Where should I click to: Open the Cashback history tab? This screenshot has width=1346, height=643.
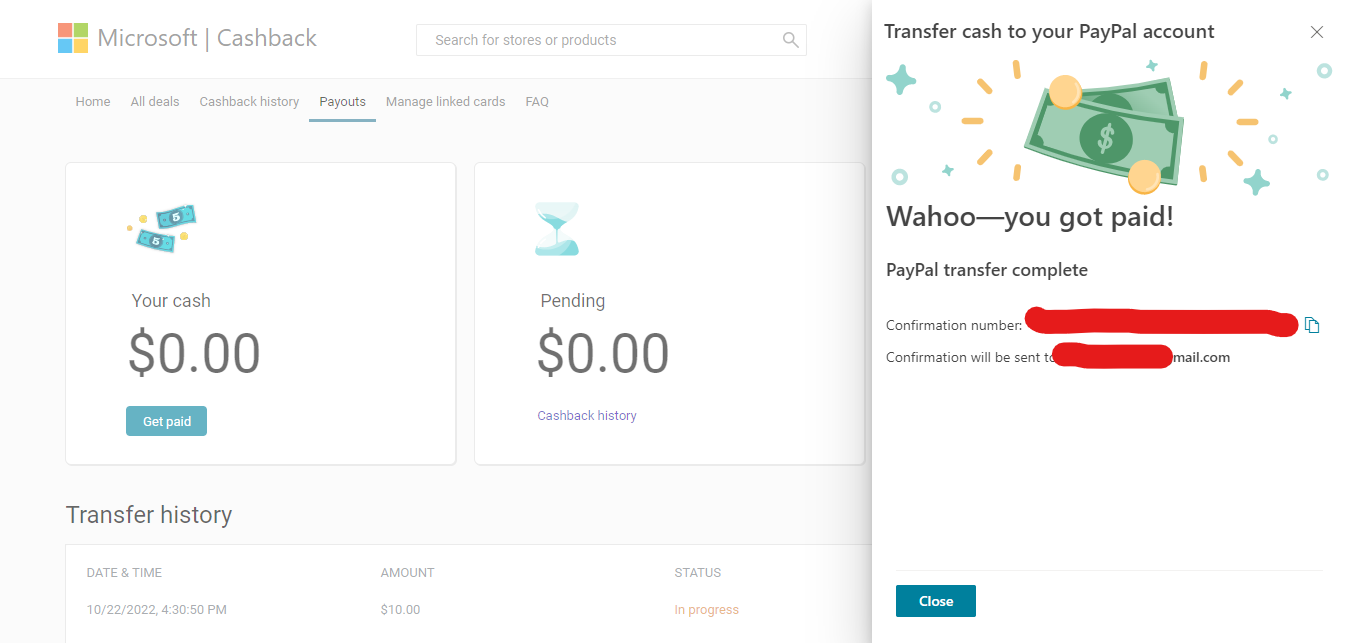click(x=249, y=102)
